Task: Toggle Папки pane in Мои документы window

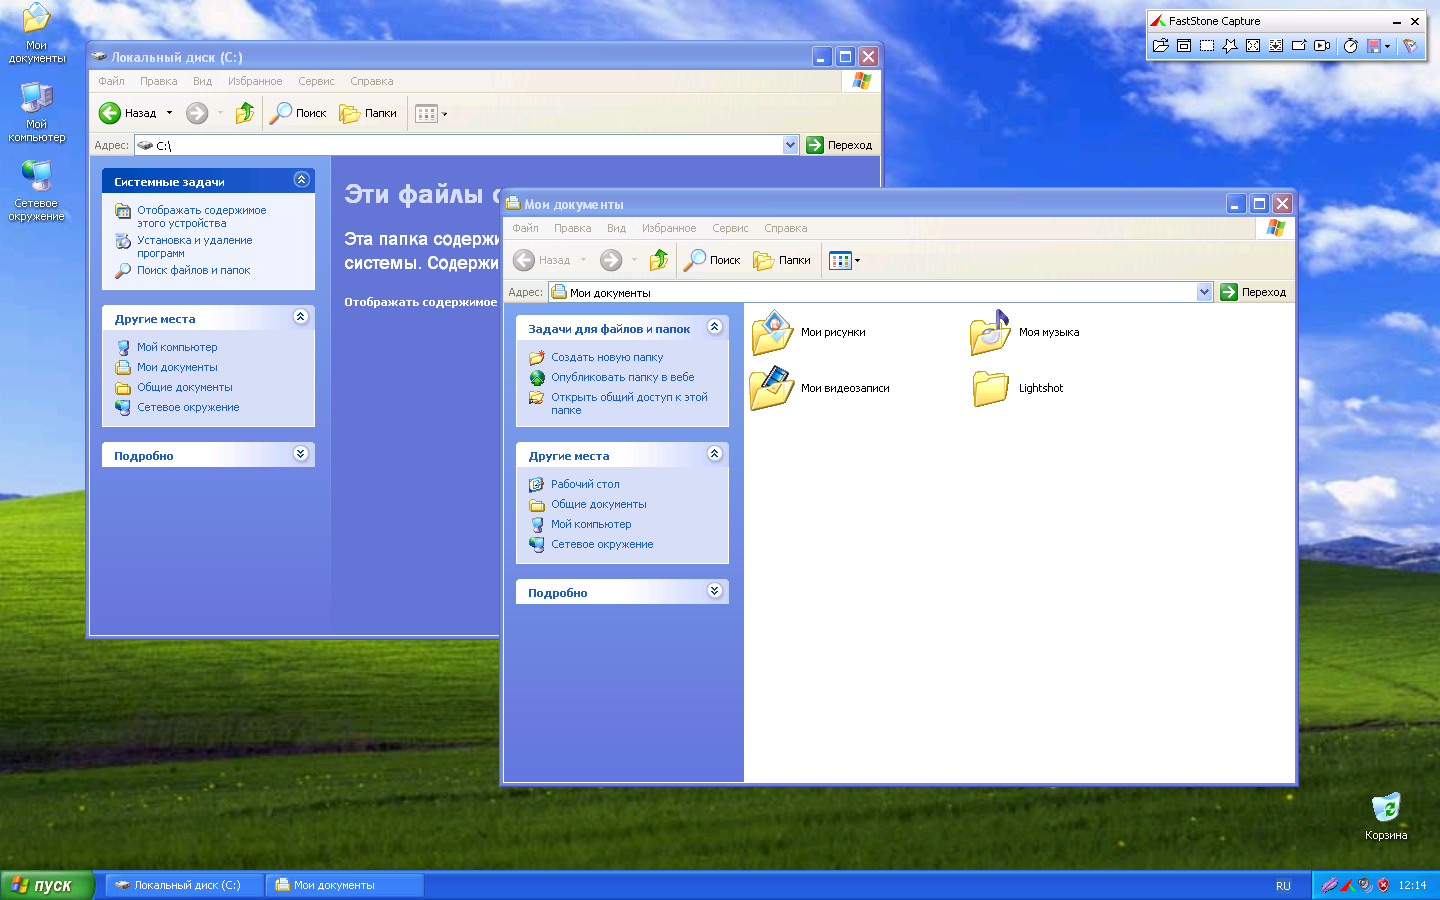Action: tap(783, 260)
